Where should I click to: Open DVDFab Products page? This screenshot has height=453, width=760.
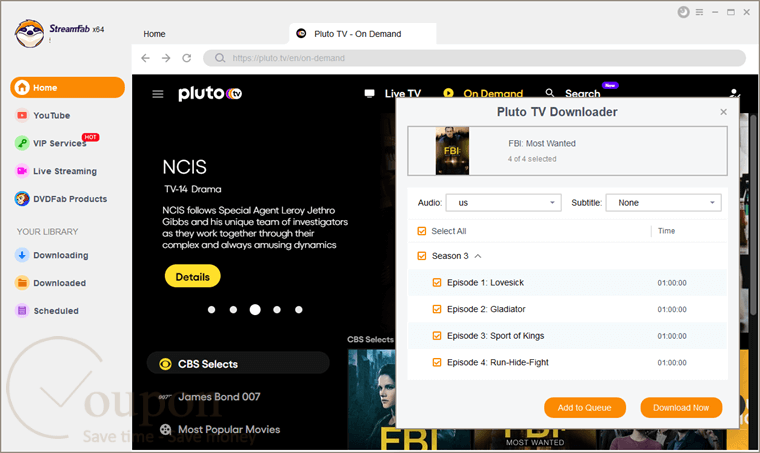click(61, 199)
